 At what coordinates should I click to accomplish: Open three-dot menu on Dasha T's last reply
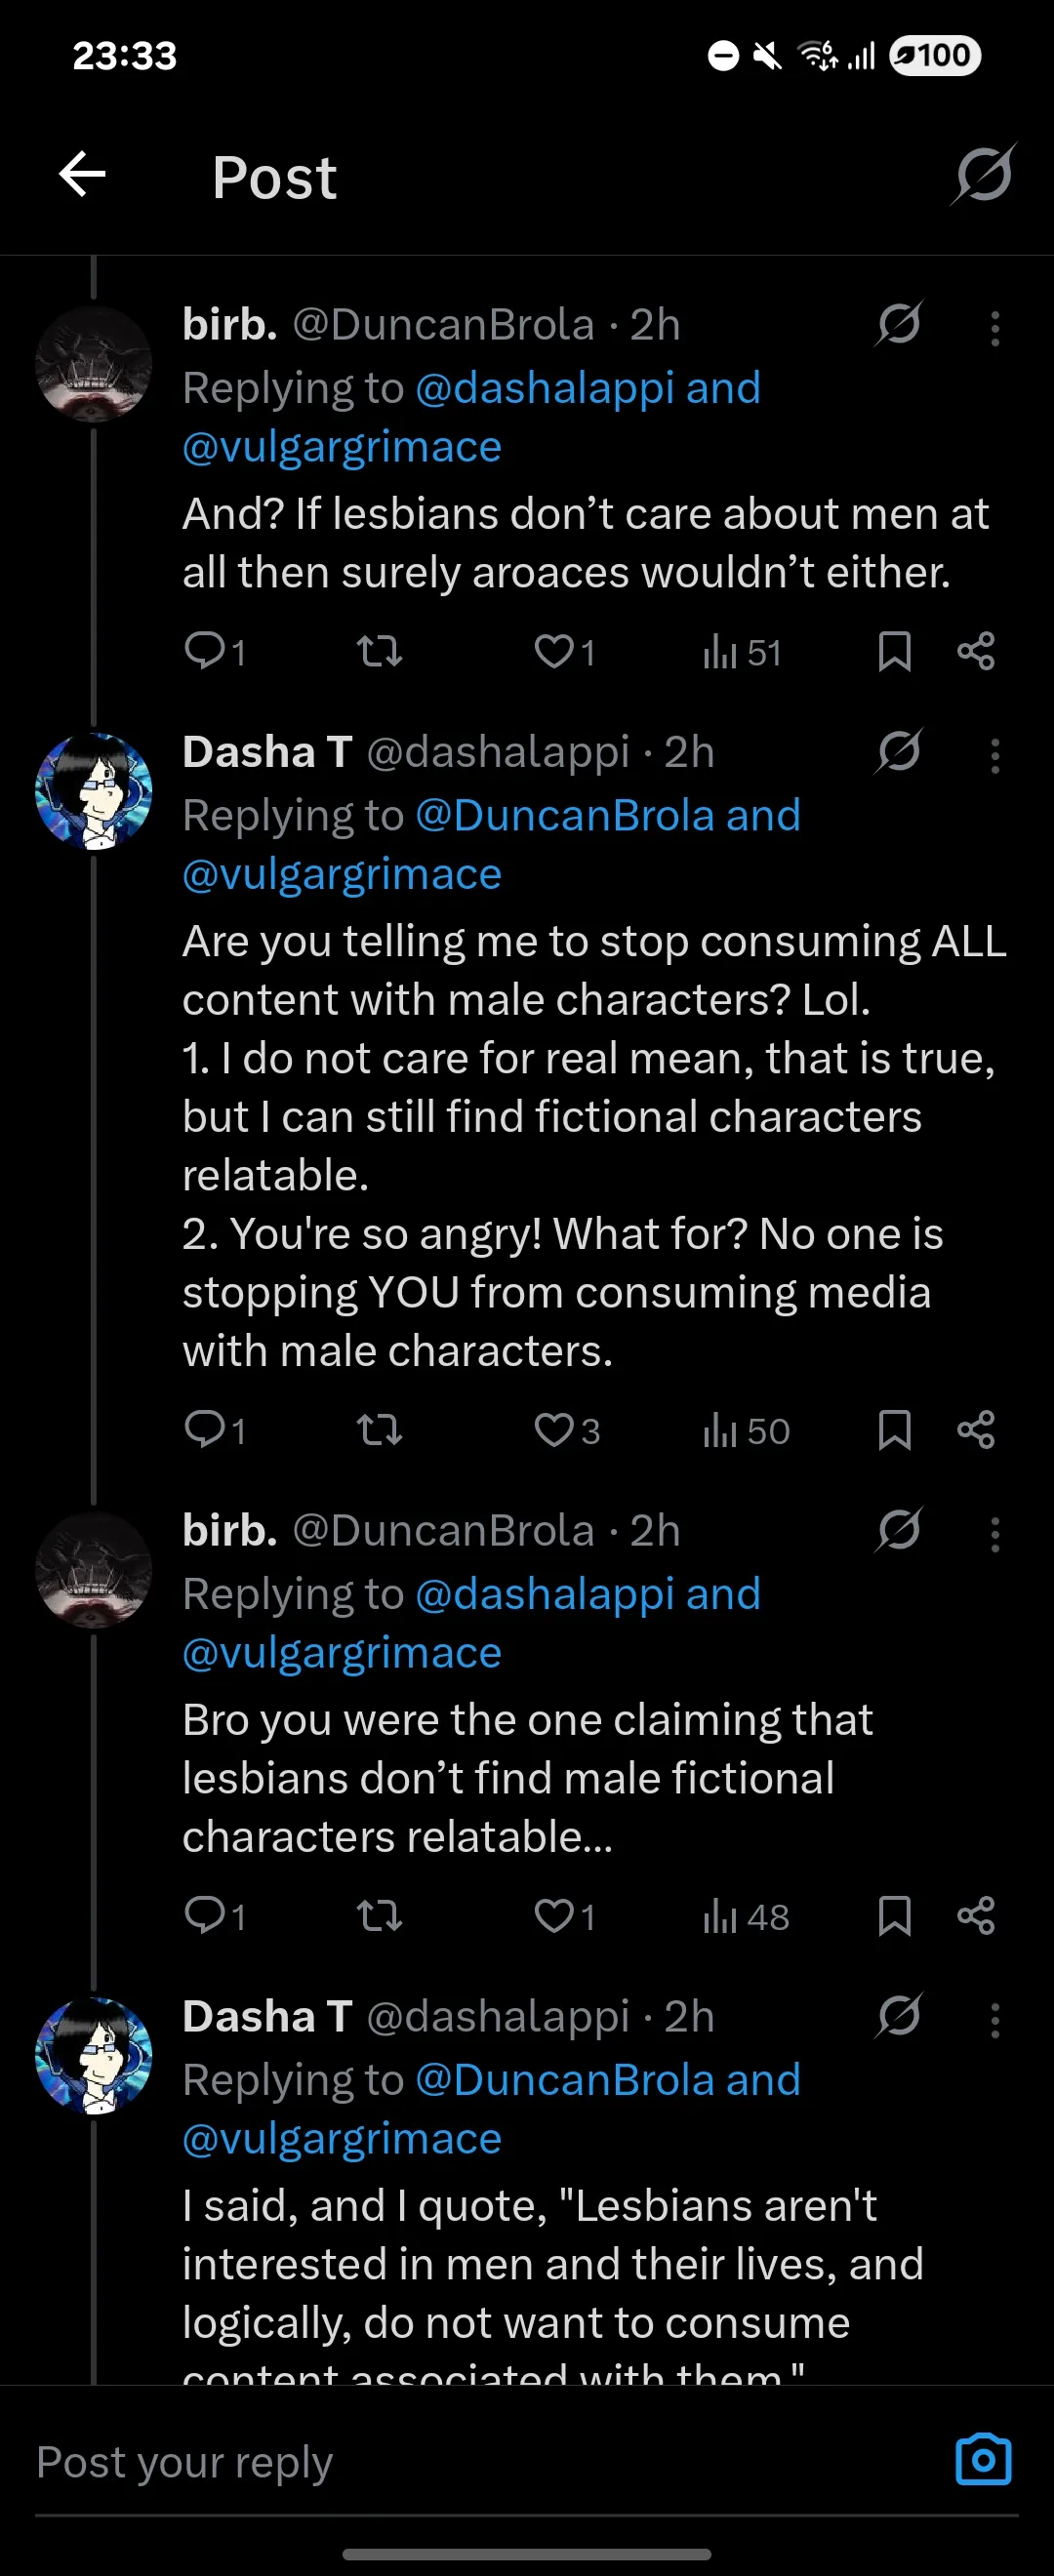pyautogui.click(x=994, y=2020)
